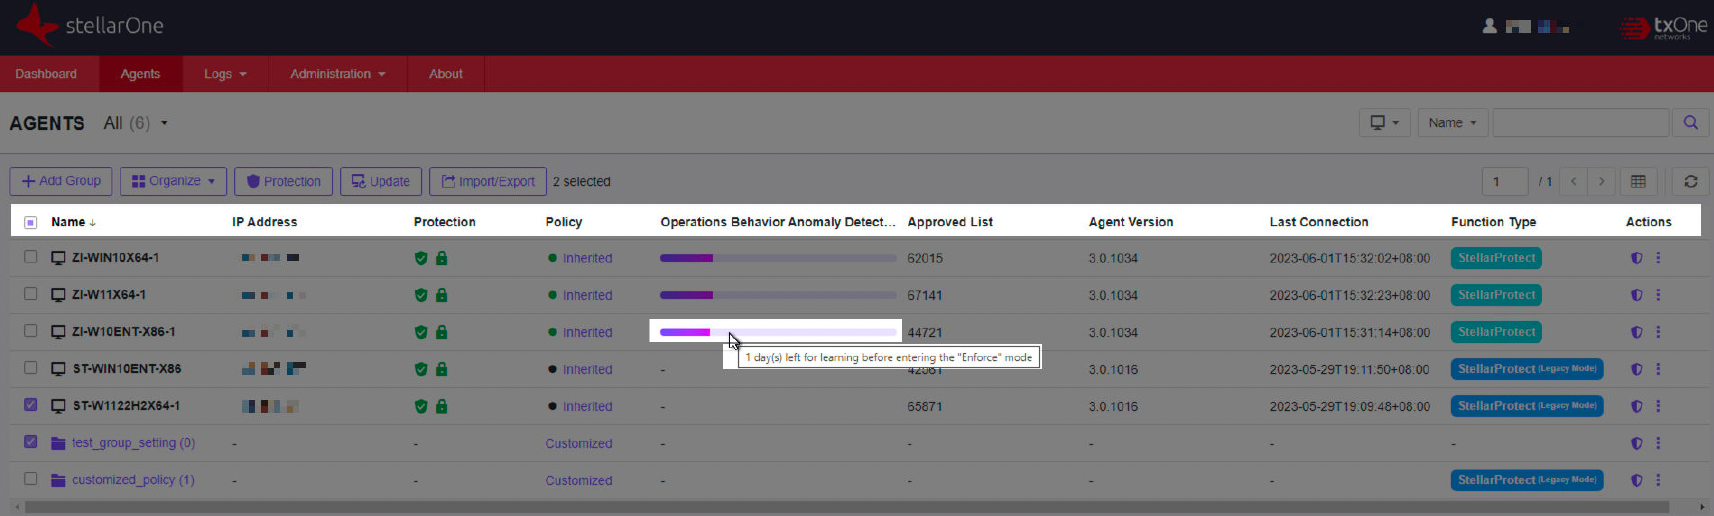Switch to the Dashboard tab
This screenshot has width=1714, height=516.
[x=46, y=74]
